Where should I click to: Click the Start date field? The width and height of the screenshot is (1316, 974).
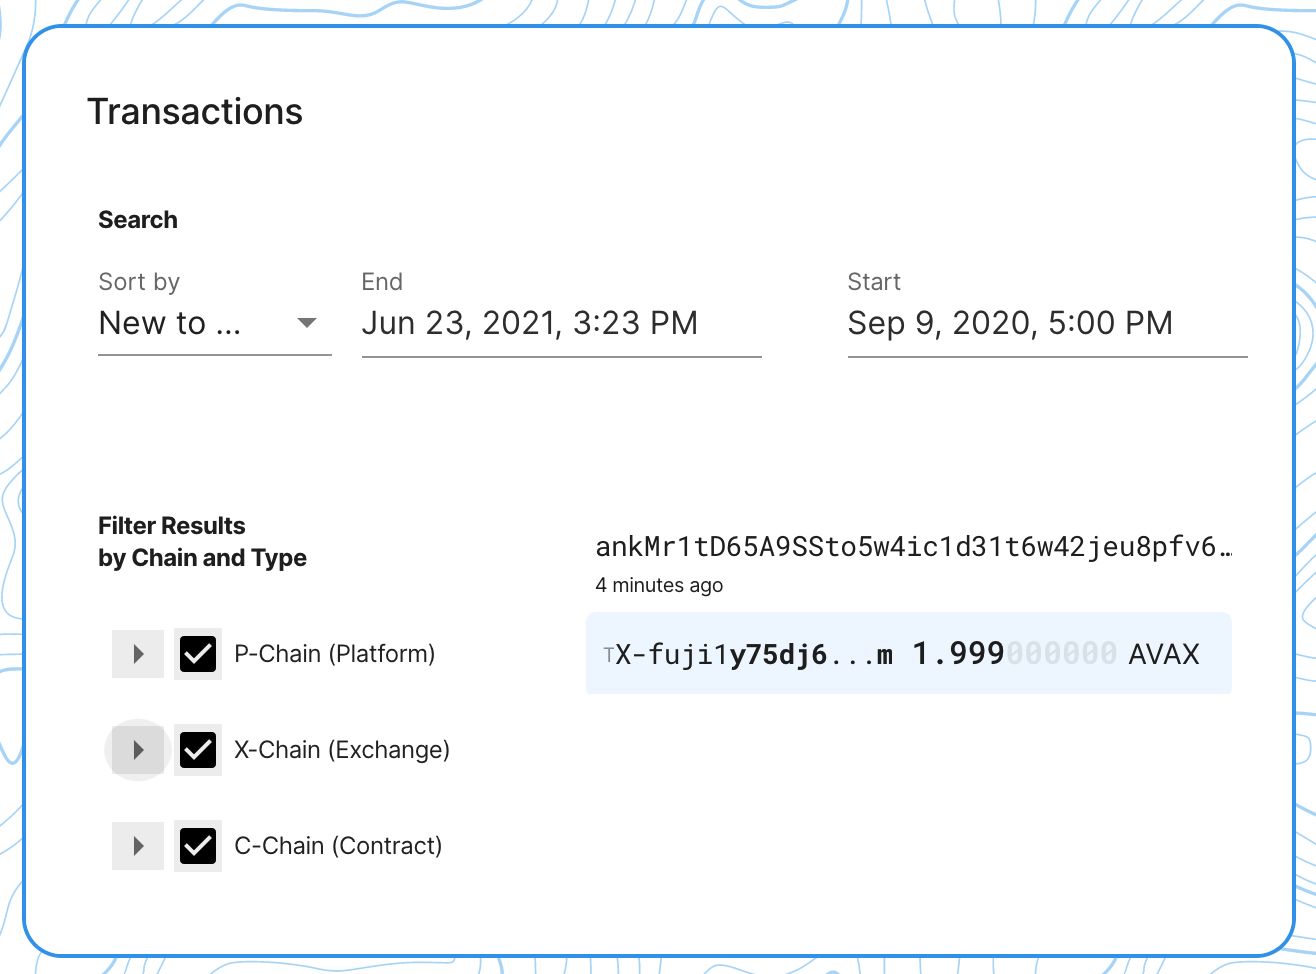tap(1047, 323)
